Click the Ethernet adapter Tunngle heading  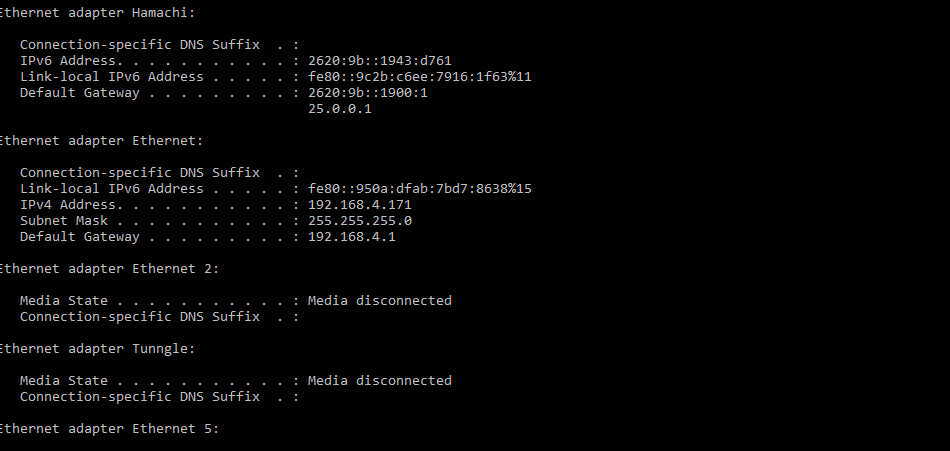[x=98, y=348]
